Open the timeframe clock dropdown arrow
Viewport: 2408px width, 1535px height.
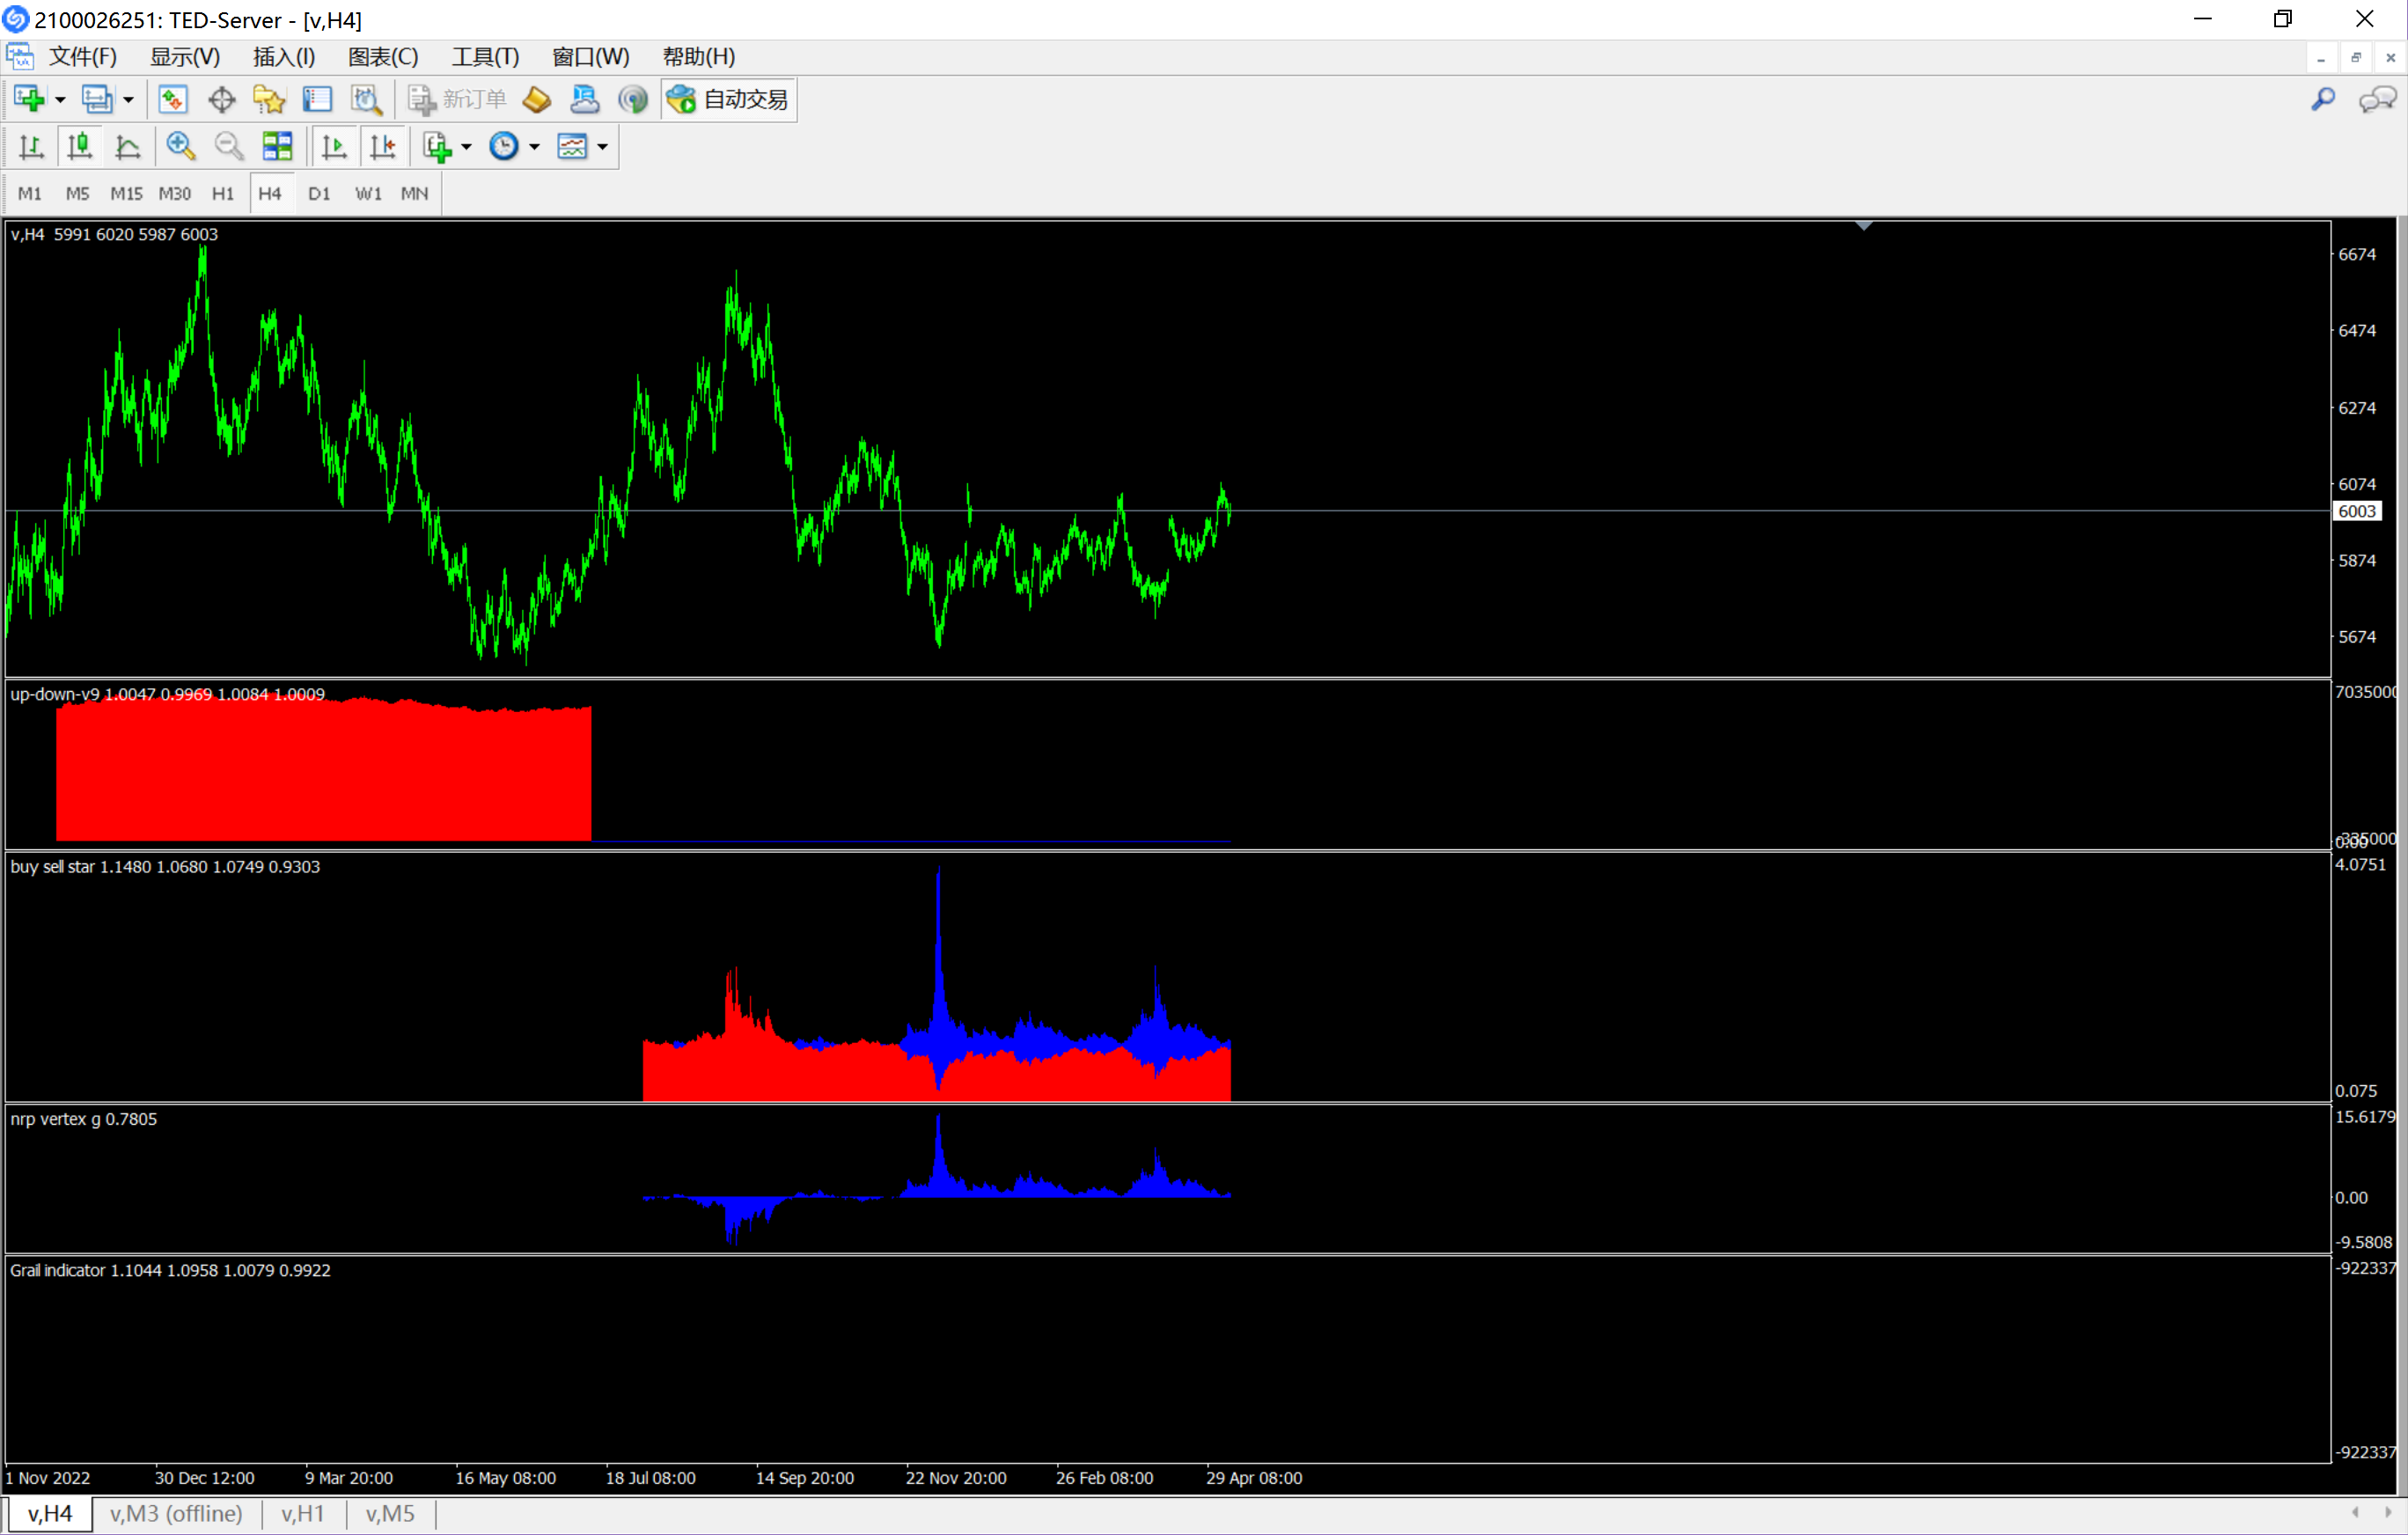535,147
